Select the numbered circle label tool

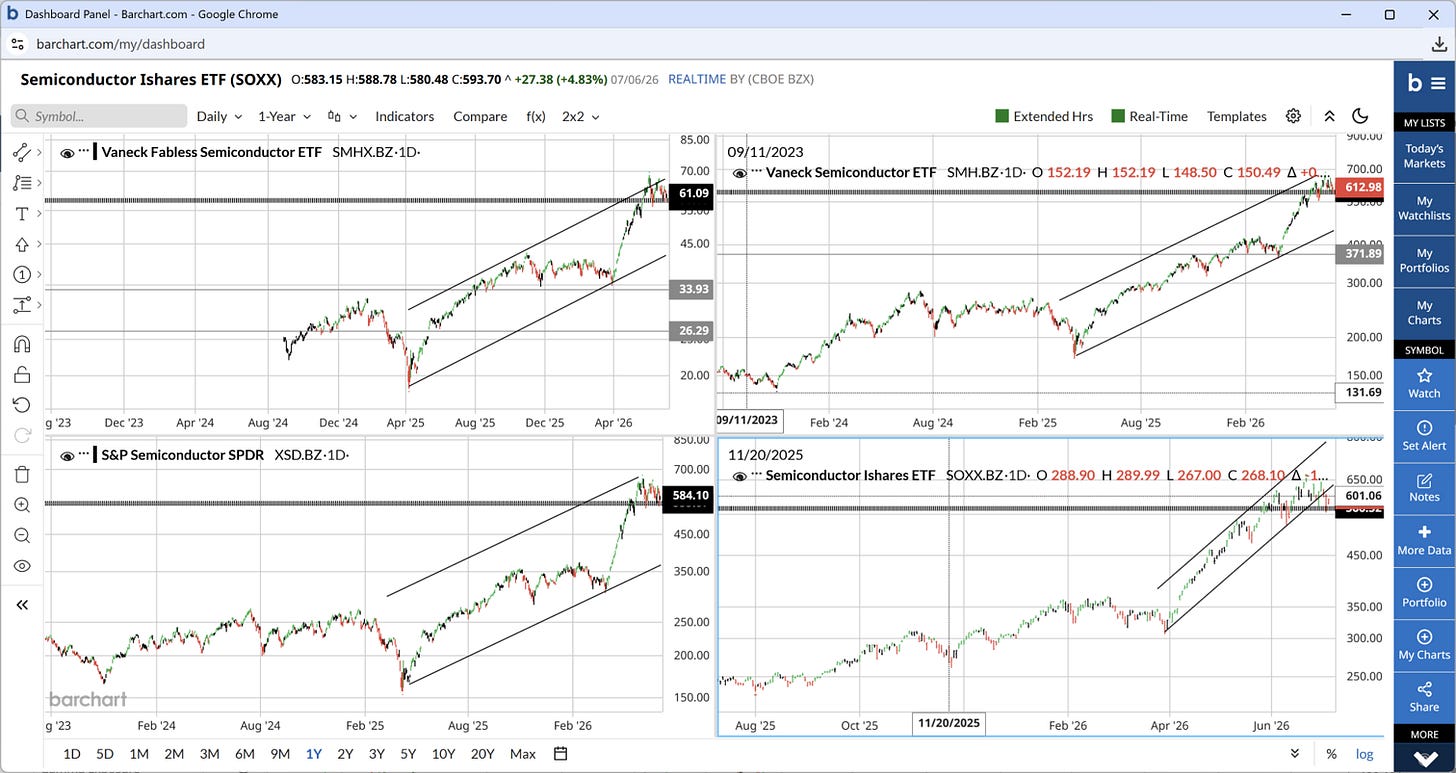point(21,274)
